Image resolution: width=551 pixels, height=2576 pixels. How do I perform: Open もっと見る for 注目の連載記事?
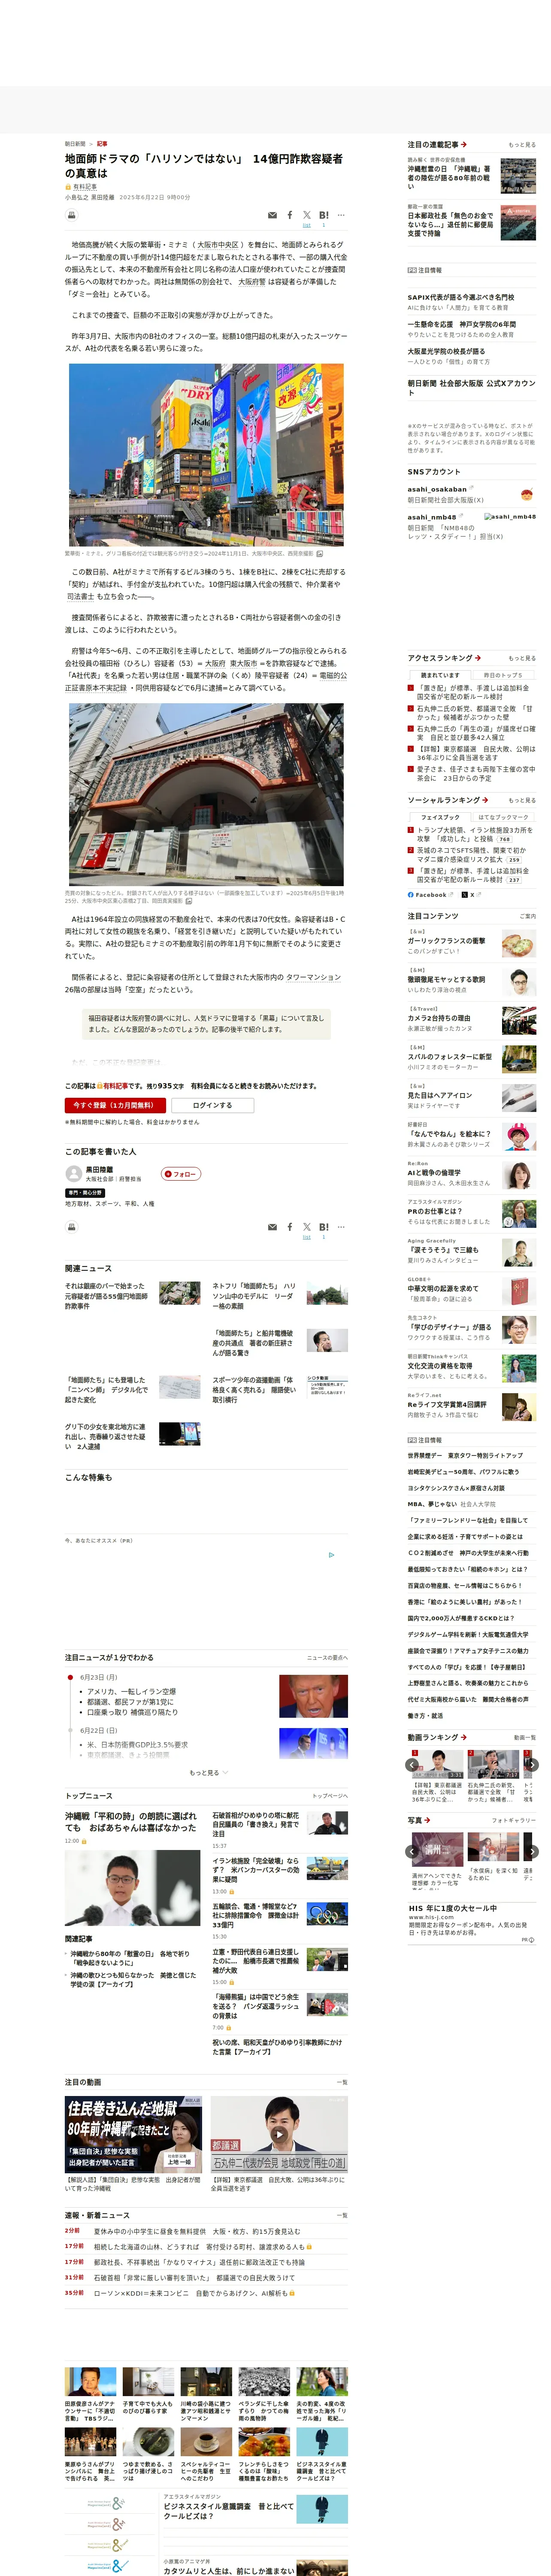coord(522,145)
